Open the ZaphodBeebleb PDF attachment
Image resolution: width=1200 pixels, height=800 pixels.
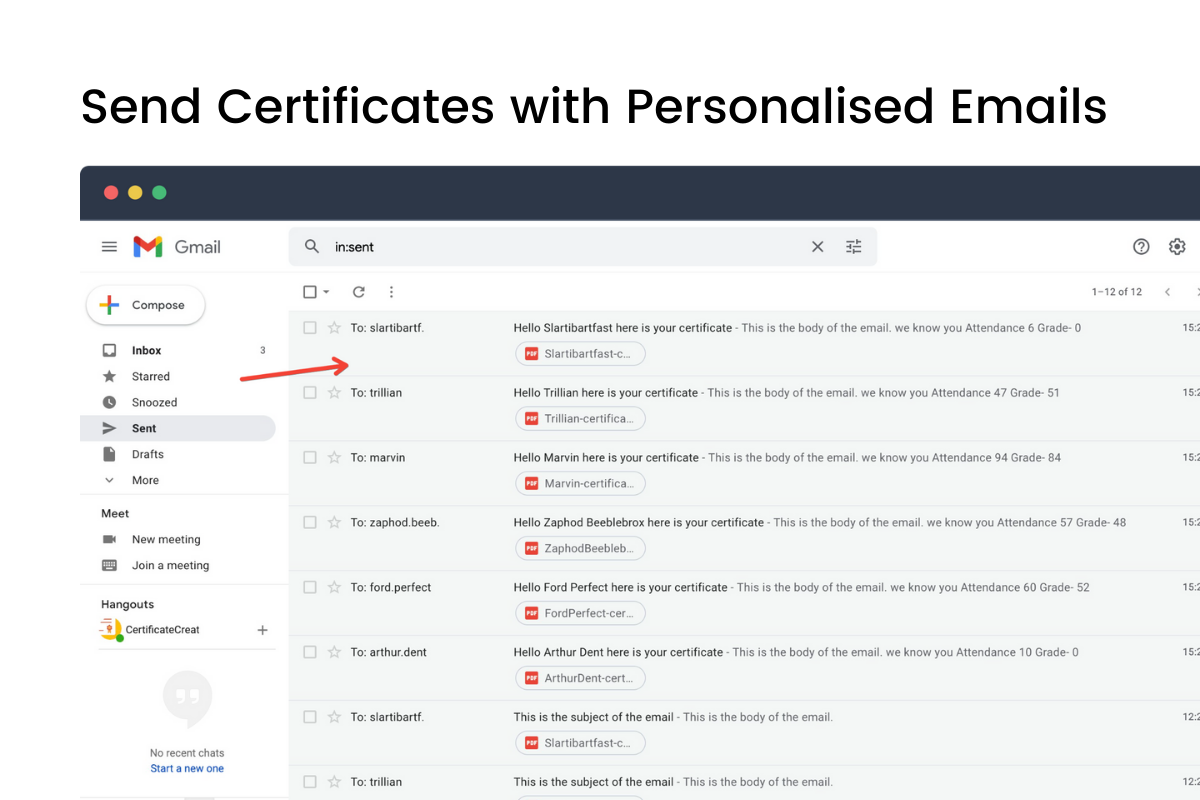tap(580, 548)
